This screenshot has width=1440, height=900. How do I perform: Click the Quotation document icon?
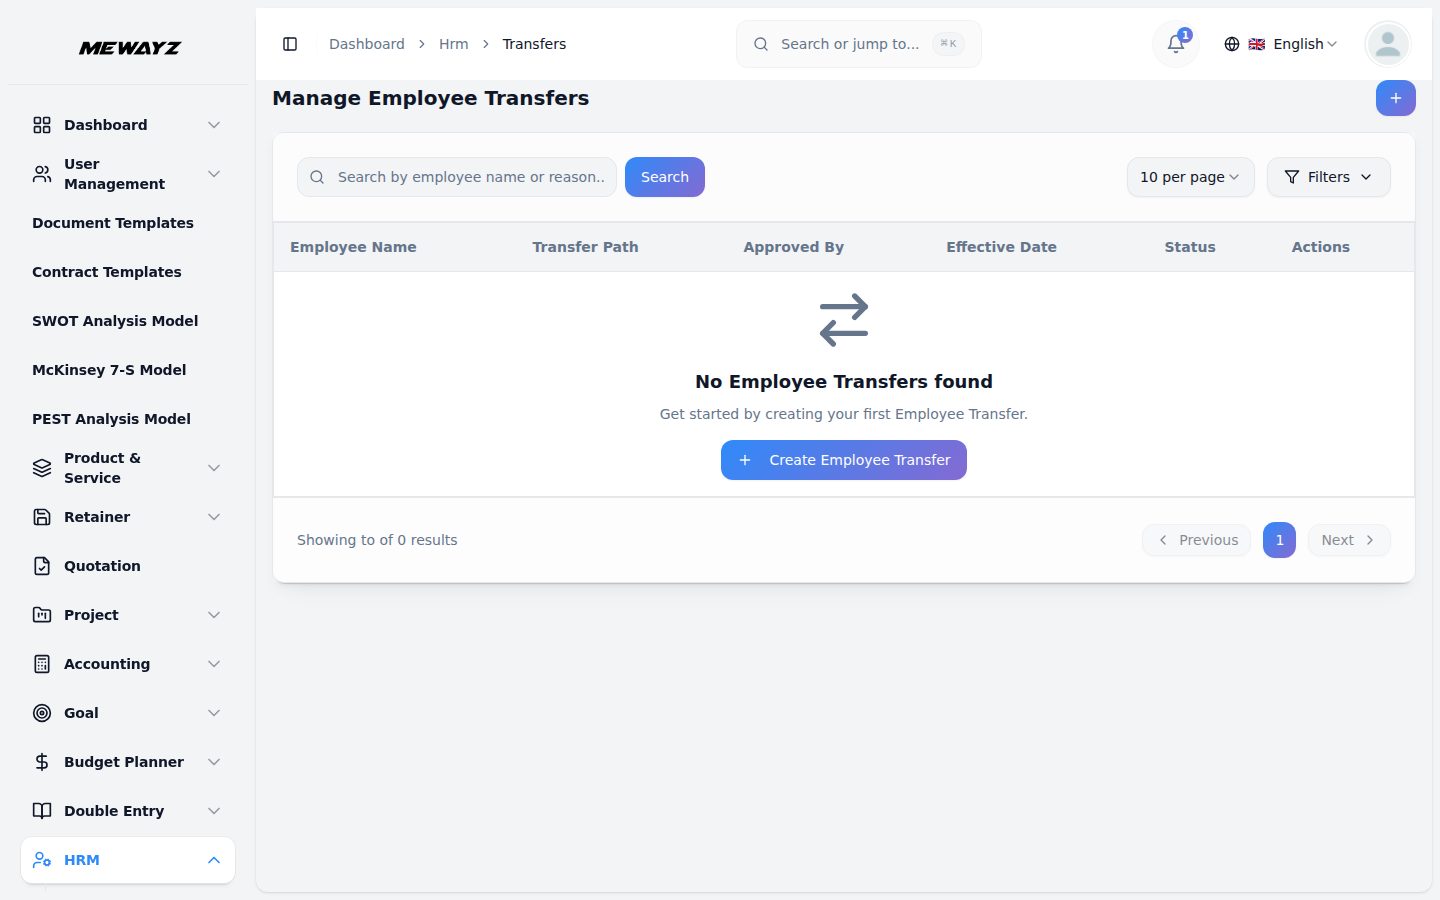41,565
